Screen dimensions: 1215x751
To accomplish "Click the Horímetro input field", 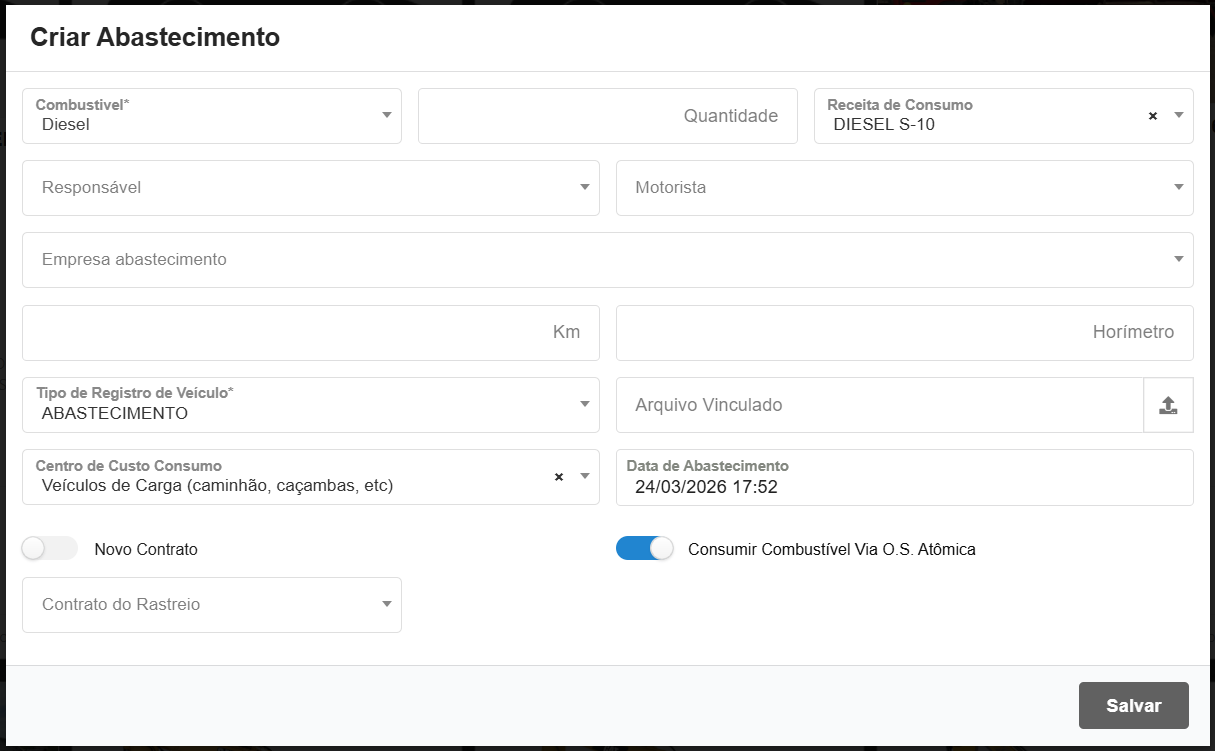I will [904, 333].
